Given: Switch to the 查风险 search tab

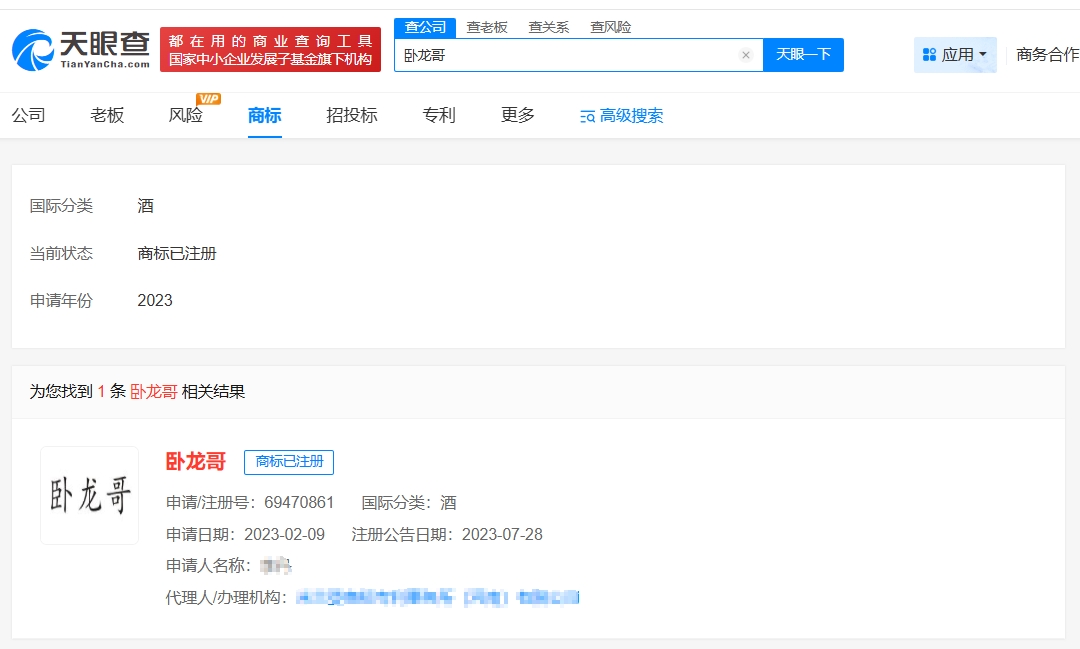Looking at the screenshot, I should [610, 27].
